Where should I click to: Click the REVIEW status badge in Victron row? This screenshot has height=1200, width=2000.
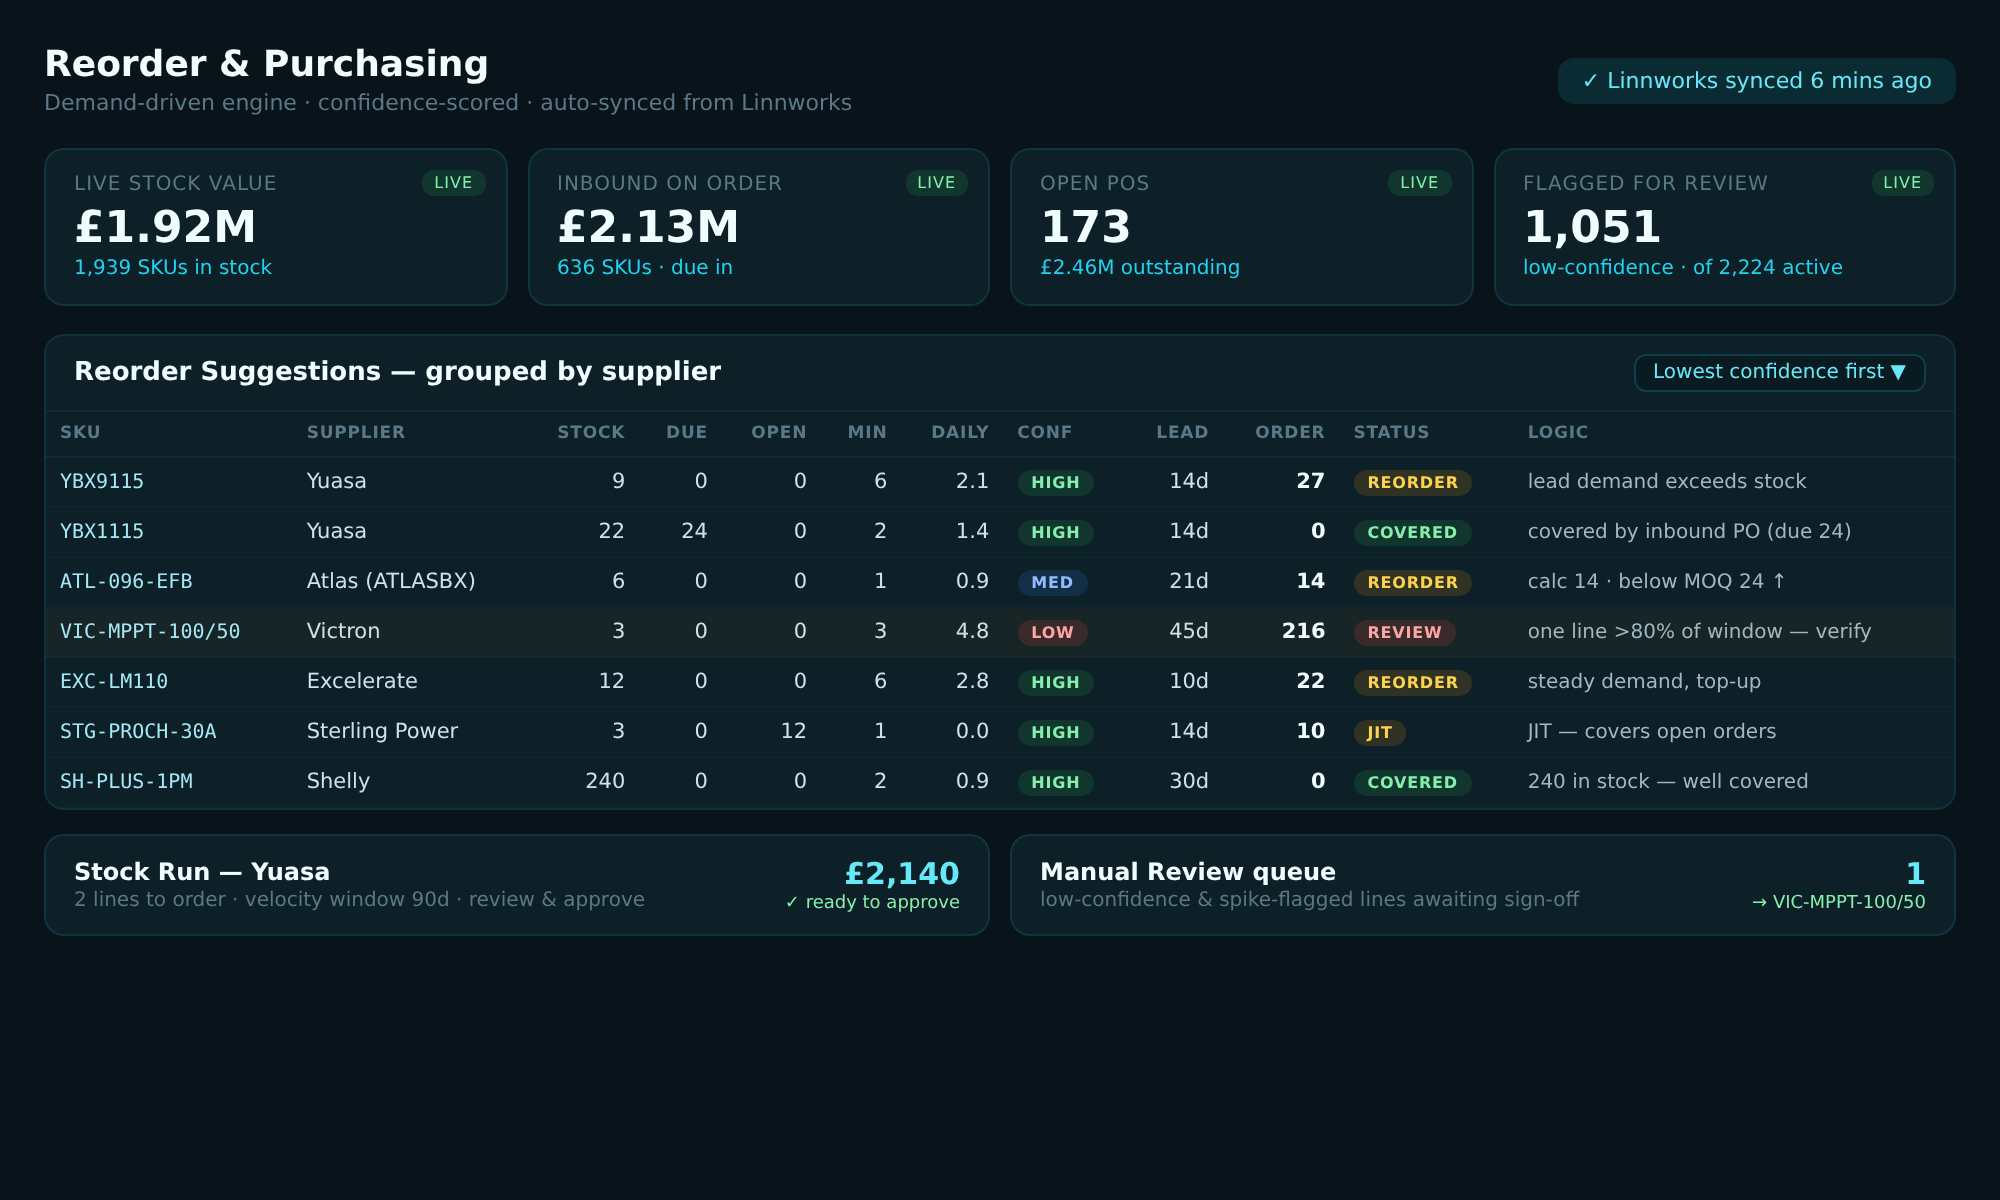(x=1404, y=632)
